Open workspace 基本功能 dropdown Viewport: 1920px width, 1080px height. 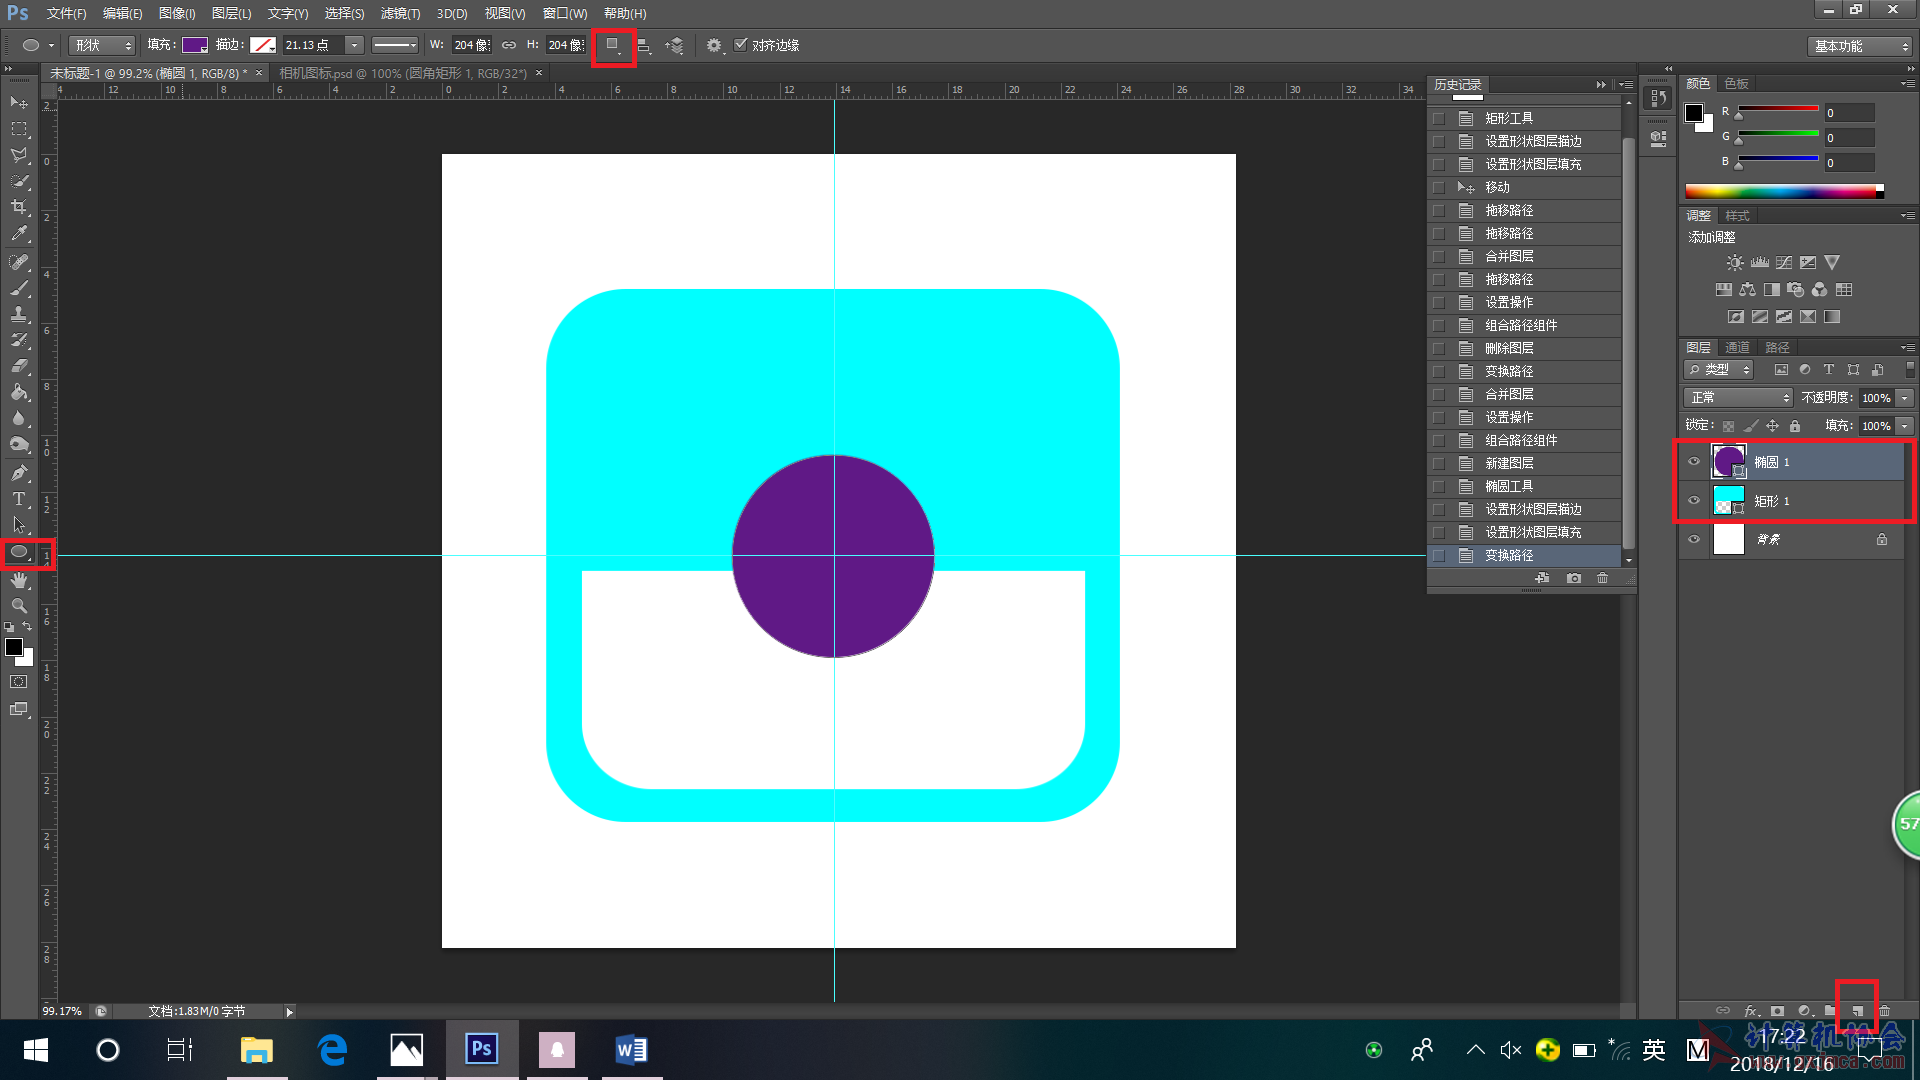[x=1859, y=46]
